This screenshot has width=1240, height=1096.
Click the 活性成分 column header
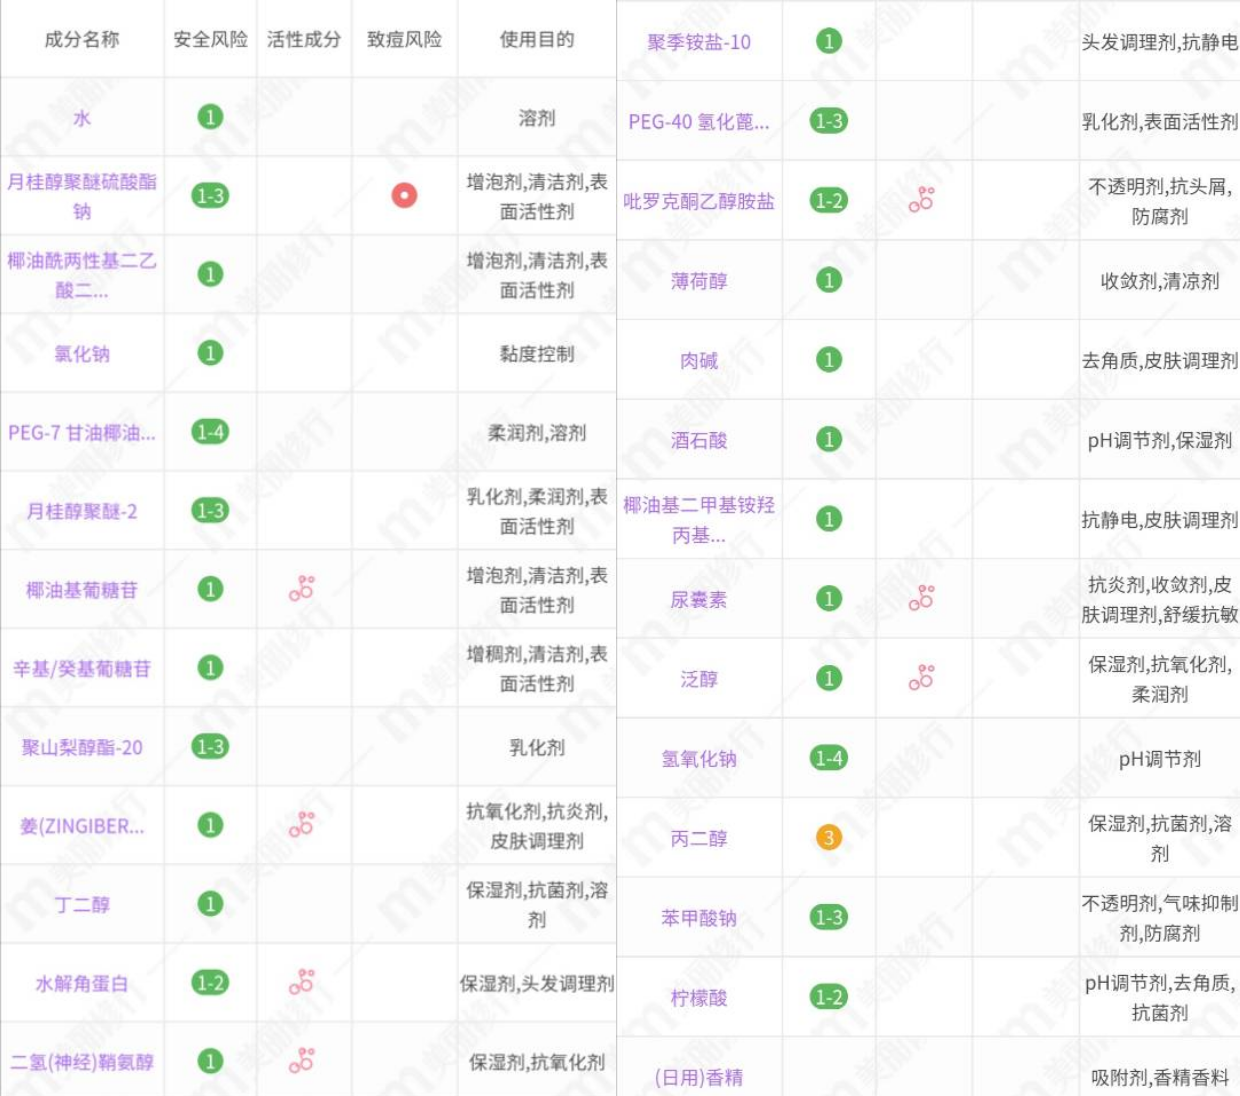[304, 39]
